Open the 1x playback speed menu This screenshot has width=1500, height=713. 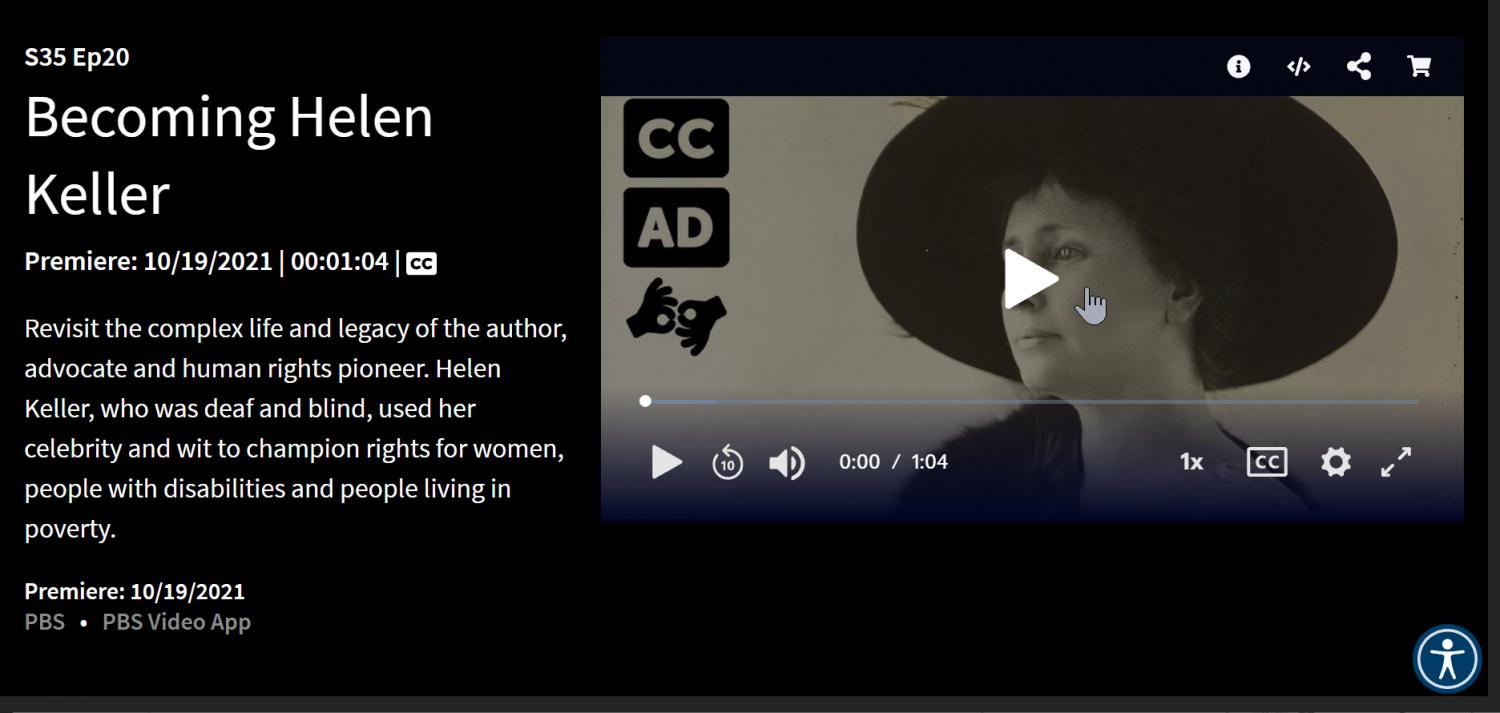tap(1191, 462)
